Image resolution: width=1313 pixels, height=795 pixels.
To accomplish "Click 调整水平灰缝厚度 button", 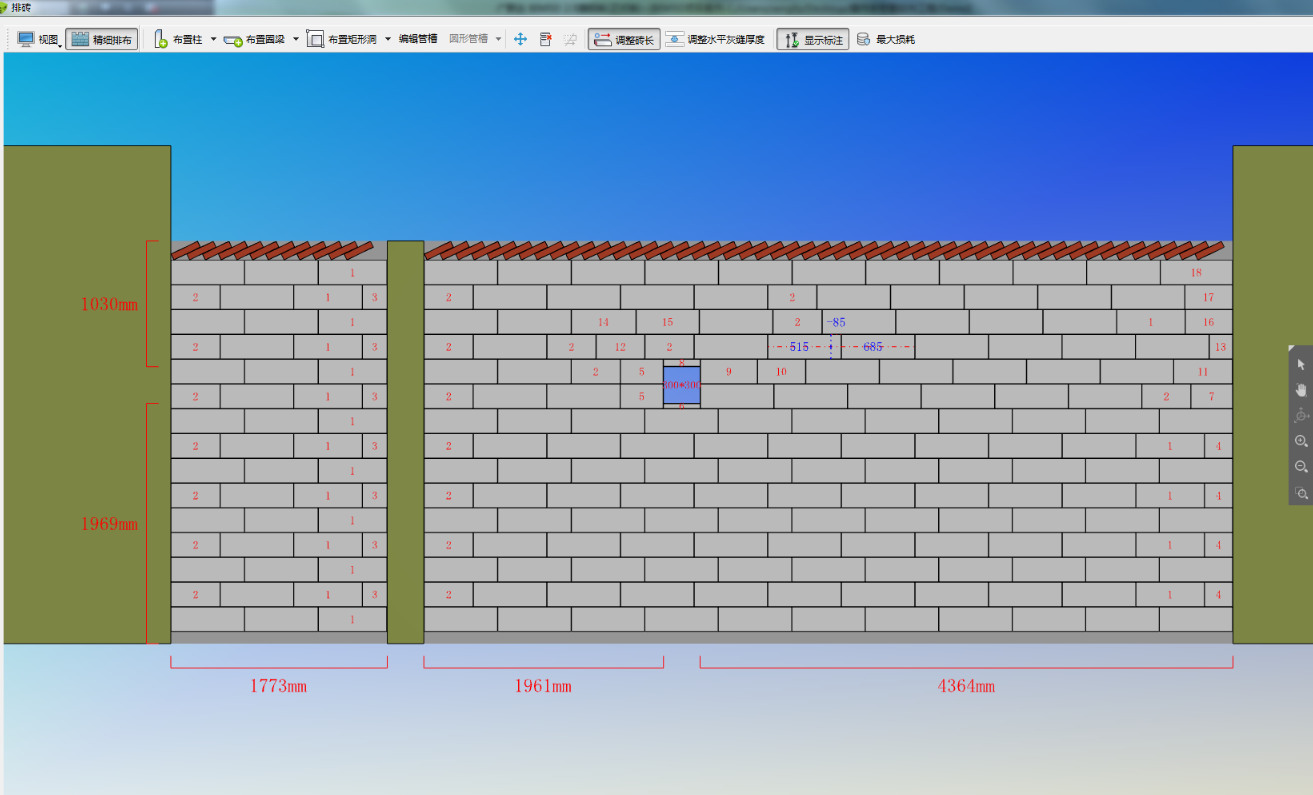I will pos(716,40).
